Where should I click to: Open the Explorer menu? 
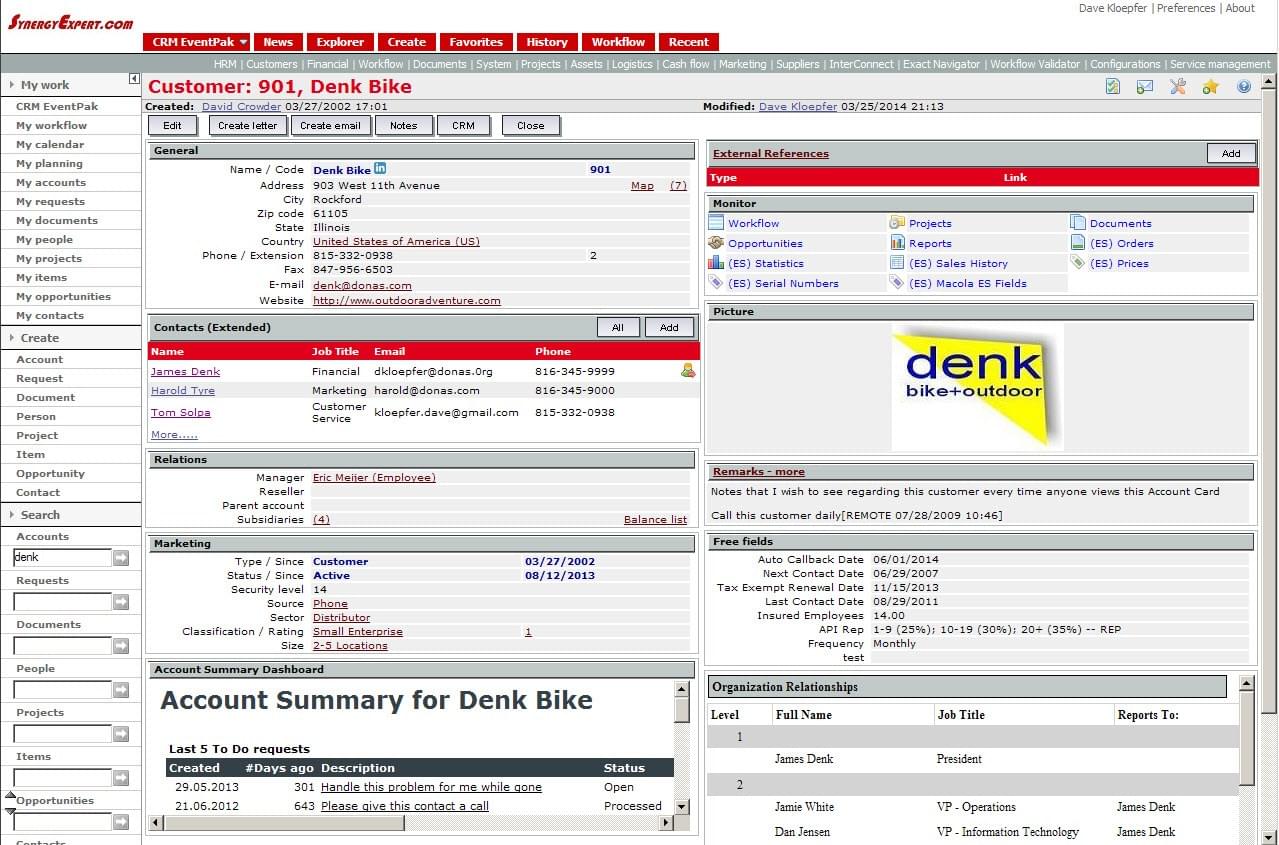tap(340, 42)
